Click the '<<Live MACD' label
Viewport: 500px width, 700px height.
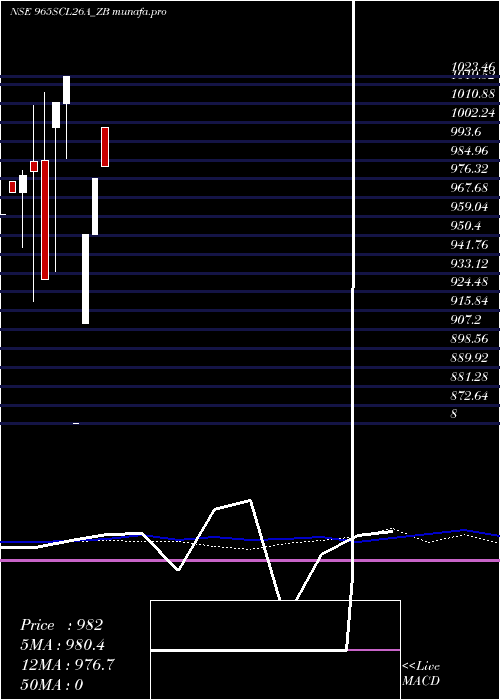click(421, 674)
